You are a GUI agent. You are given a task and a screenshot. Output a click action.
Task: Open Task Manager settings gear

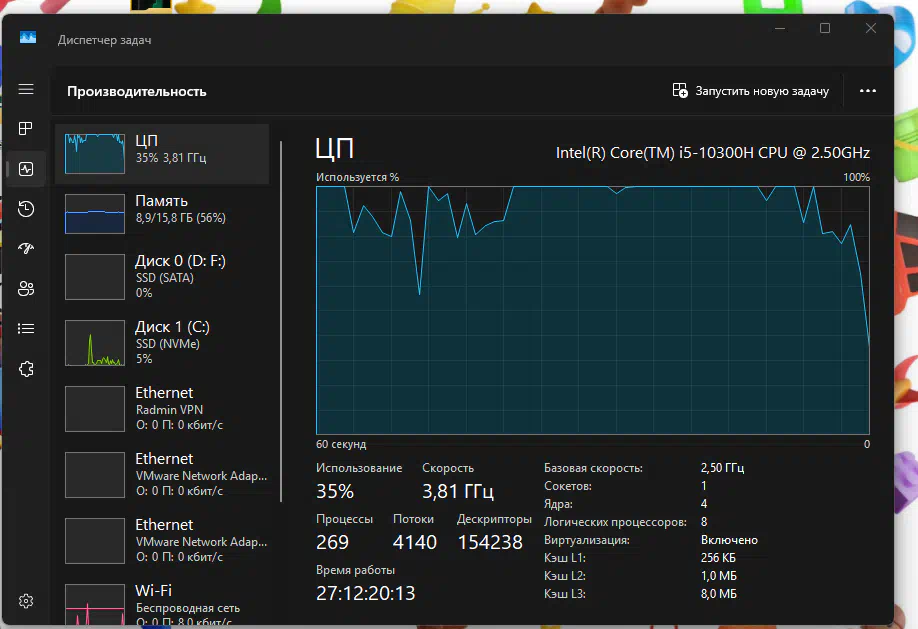point(26,601)
